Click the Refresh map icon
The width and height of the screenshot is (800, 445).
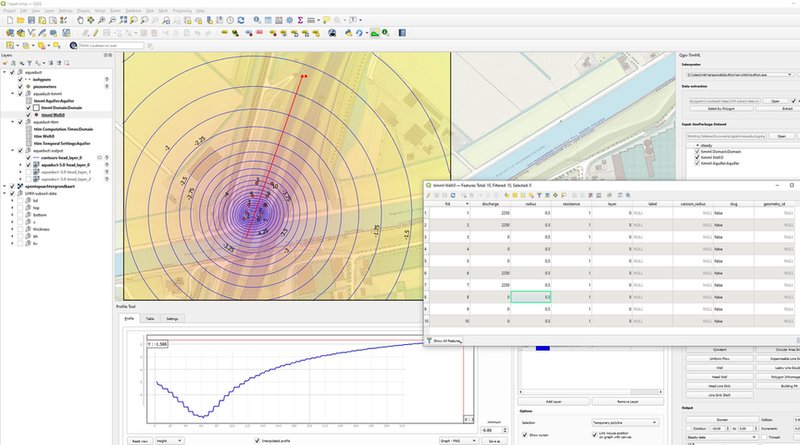(241, 20)
